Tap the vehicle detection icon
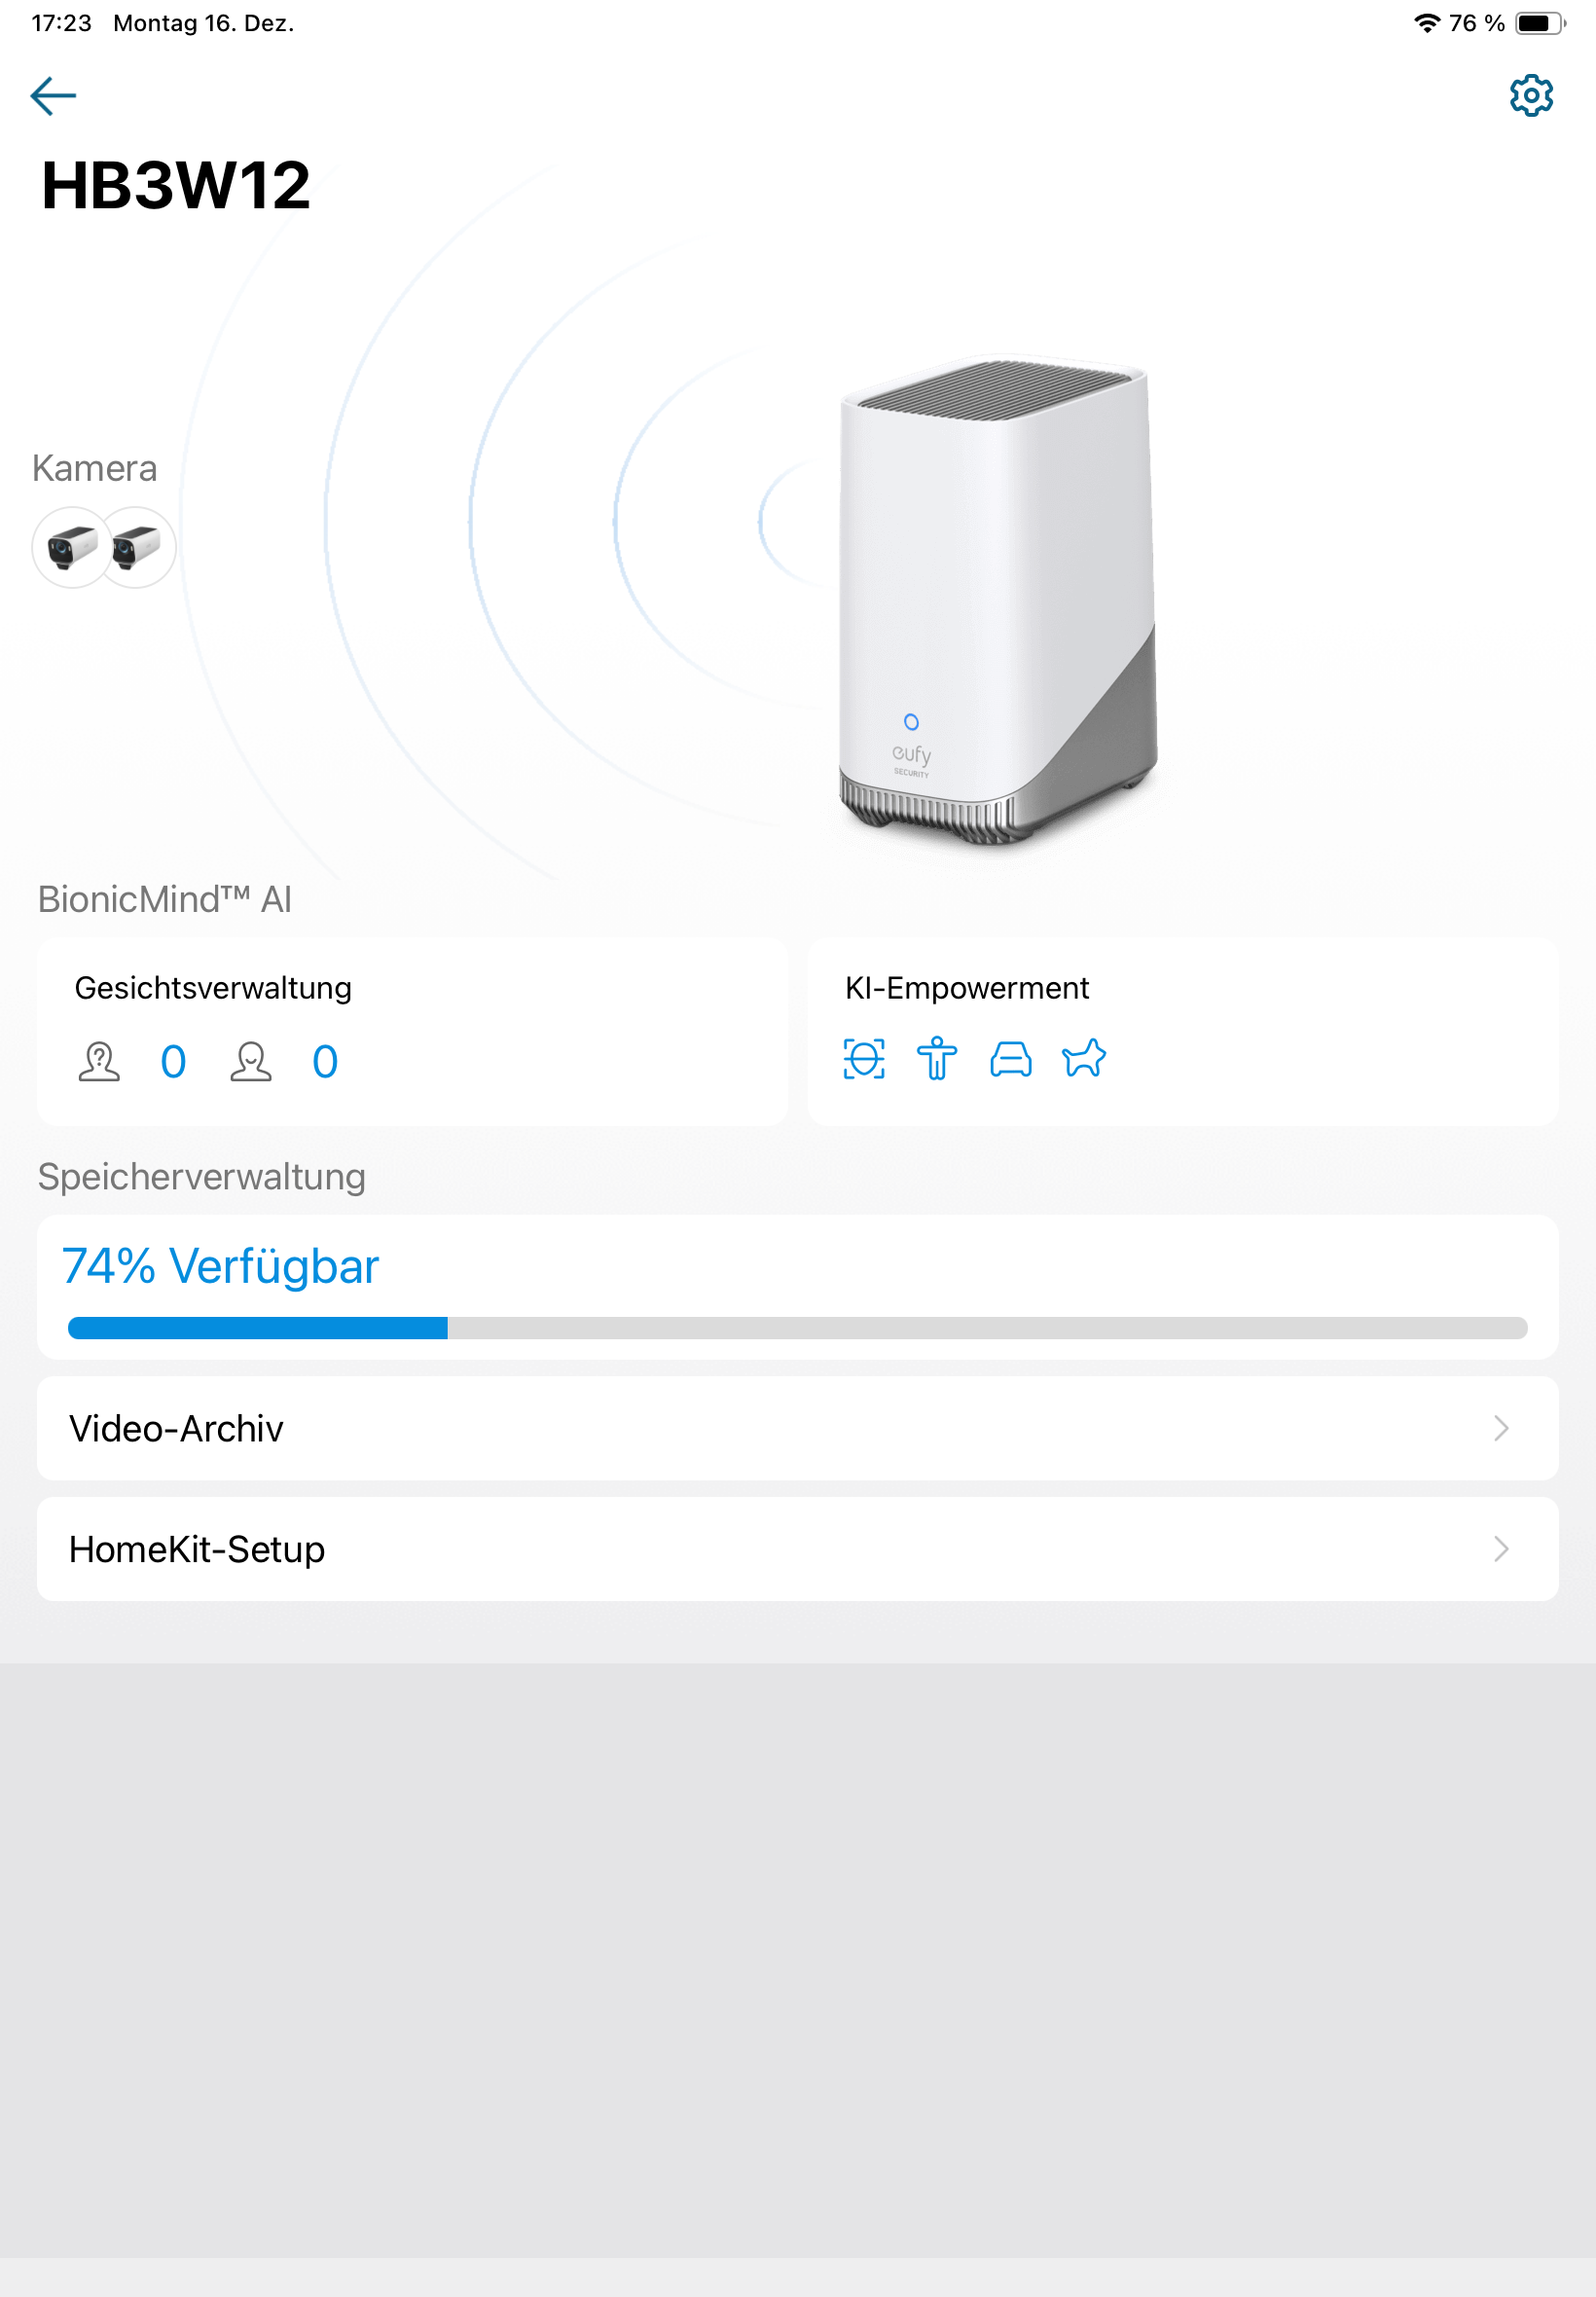Screen dimensions: 1596x2297 point(1010,1059)
